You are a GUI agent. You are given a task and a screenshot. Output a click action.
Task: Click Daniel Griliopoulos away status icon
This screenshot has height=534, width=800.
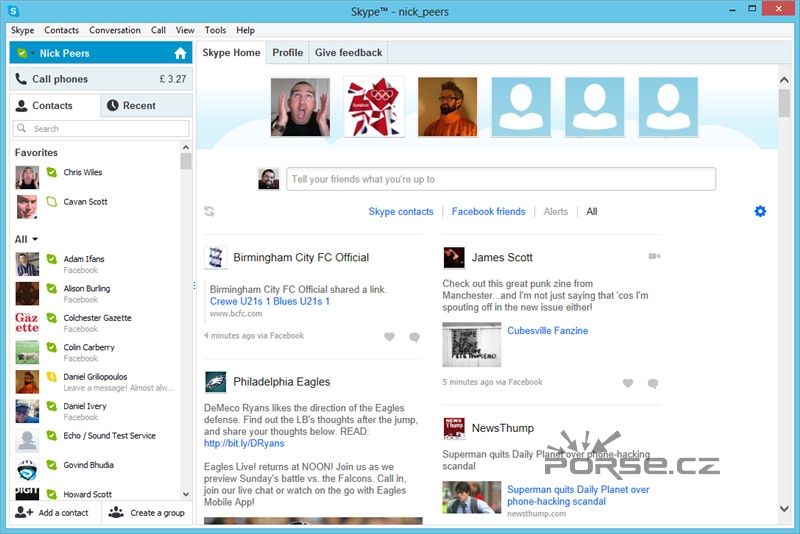(52, 377)
